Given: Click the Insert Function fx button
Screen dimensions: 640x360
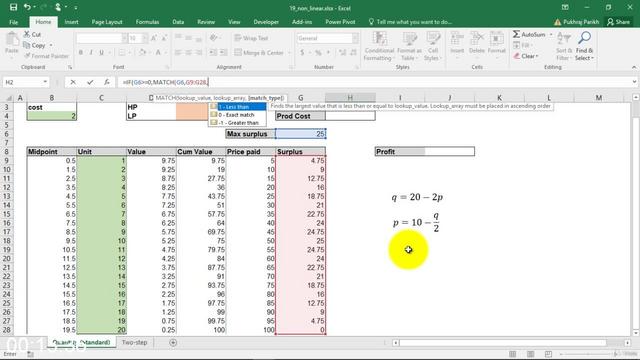Looking at the screenshot, I should point(107,82).
